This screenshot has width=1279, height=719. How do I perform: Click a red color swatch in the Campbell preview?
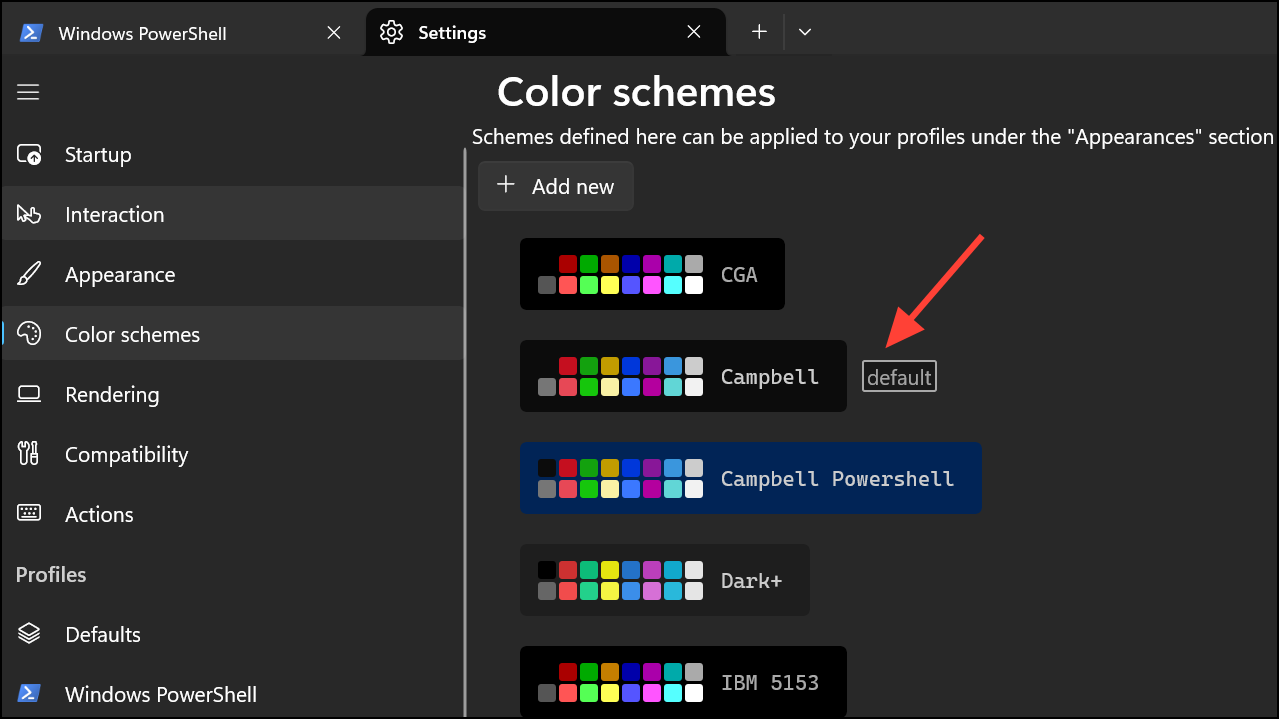click(568, 365)
